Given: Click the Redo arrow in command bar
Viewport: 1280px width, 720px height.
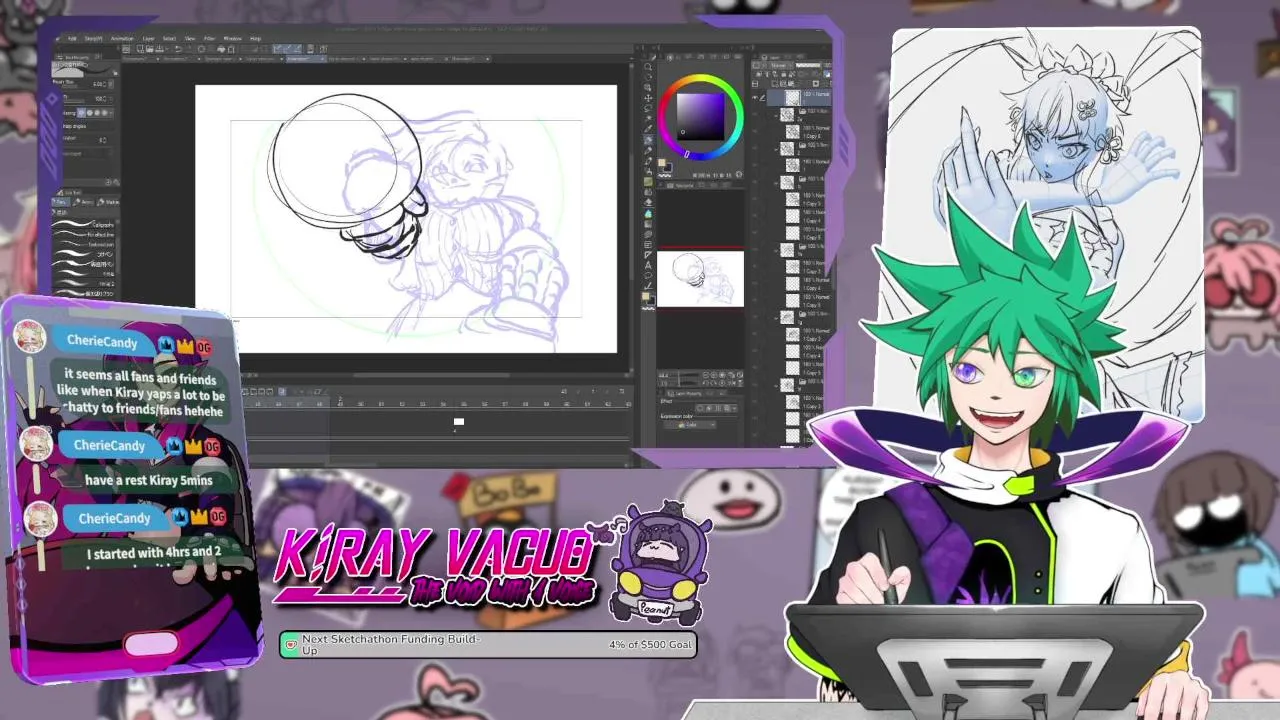Looking at the screenshot, I should pyautogui.click(x=189, y=48).
